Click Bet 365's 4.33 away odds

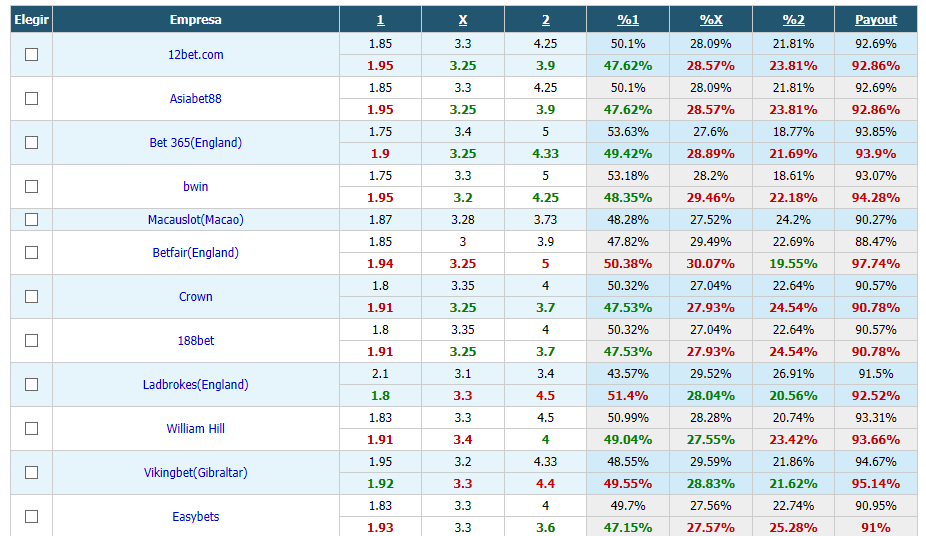tap(546, 153)
